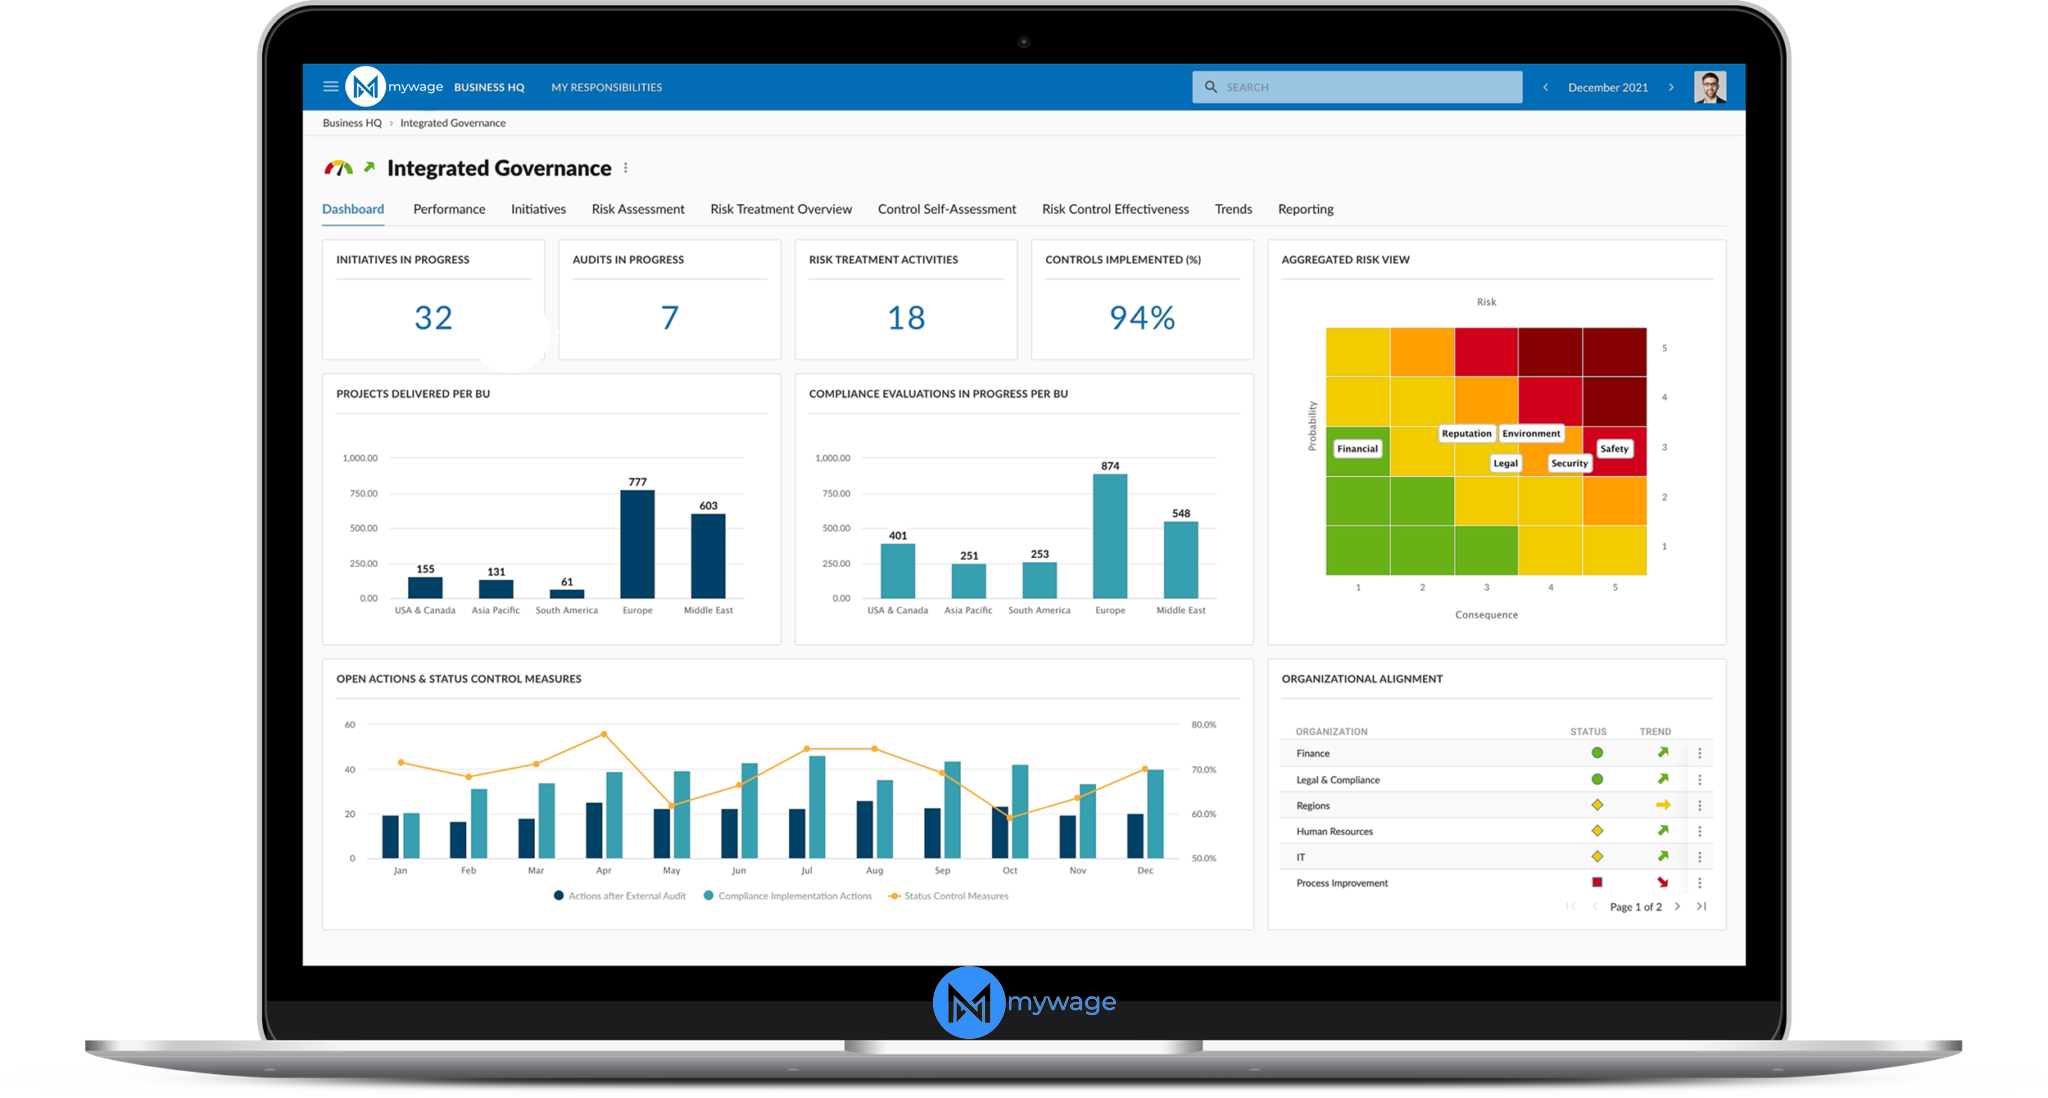The height and width of the screenshot is (1098, 2048).
Task: Open My Responsibilities in top navigation
Action: (606, 87)
